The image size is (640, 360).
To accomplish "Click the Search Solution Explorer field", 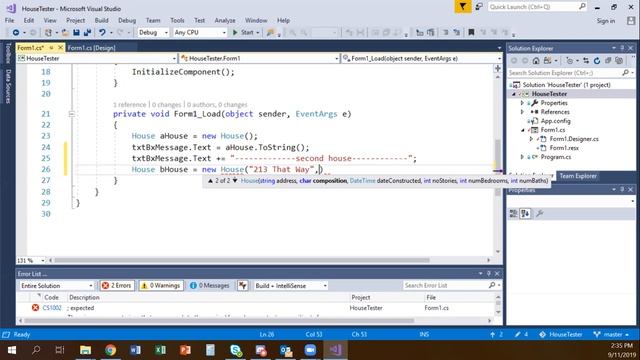I will [x=570, y=73].
